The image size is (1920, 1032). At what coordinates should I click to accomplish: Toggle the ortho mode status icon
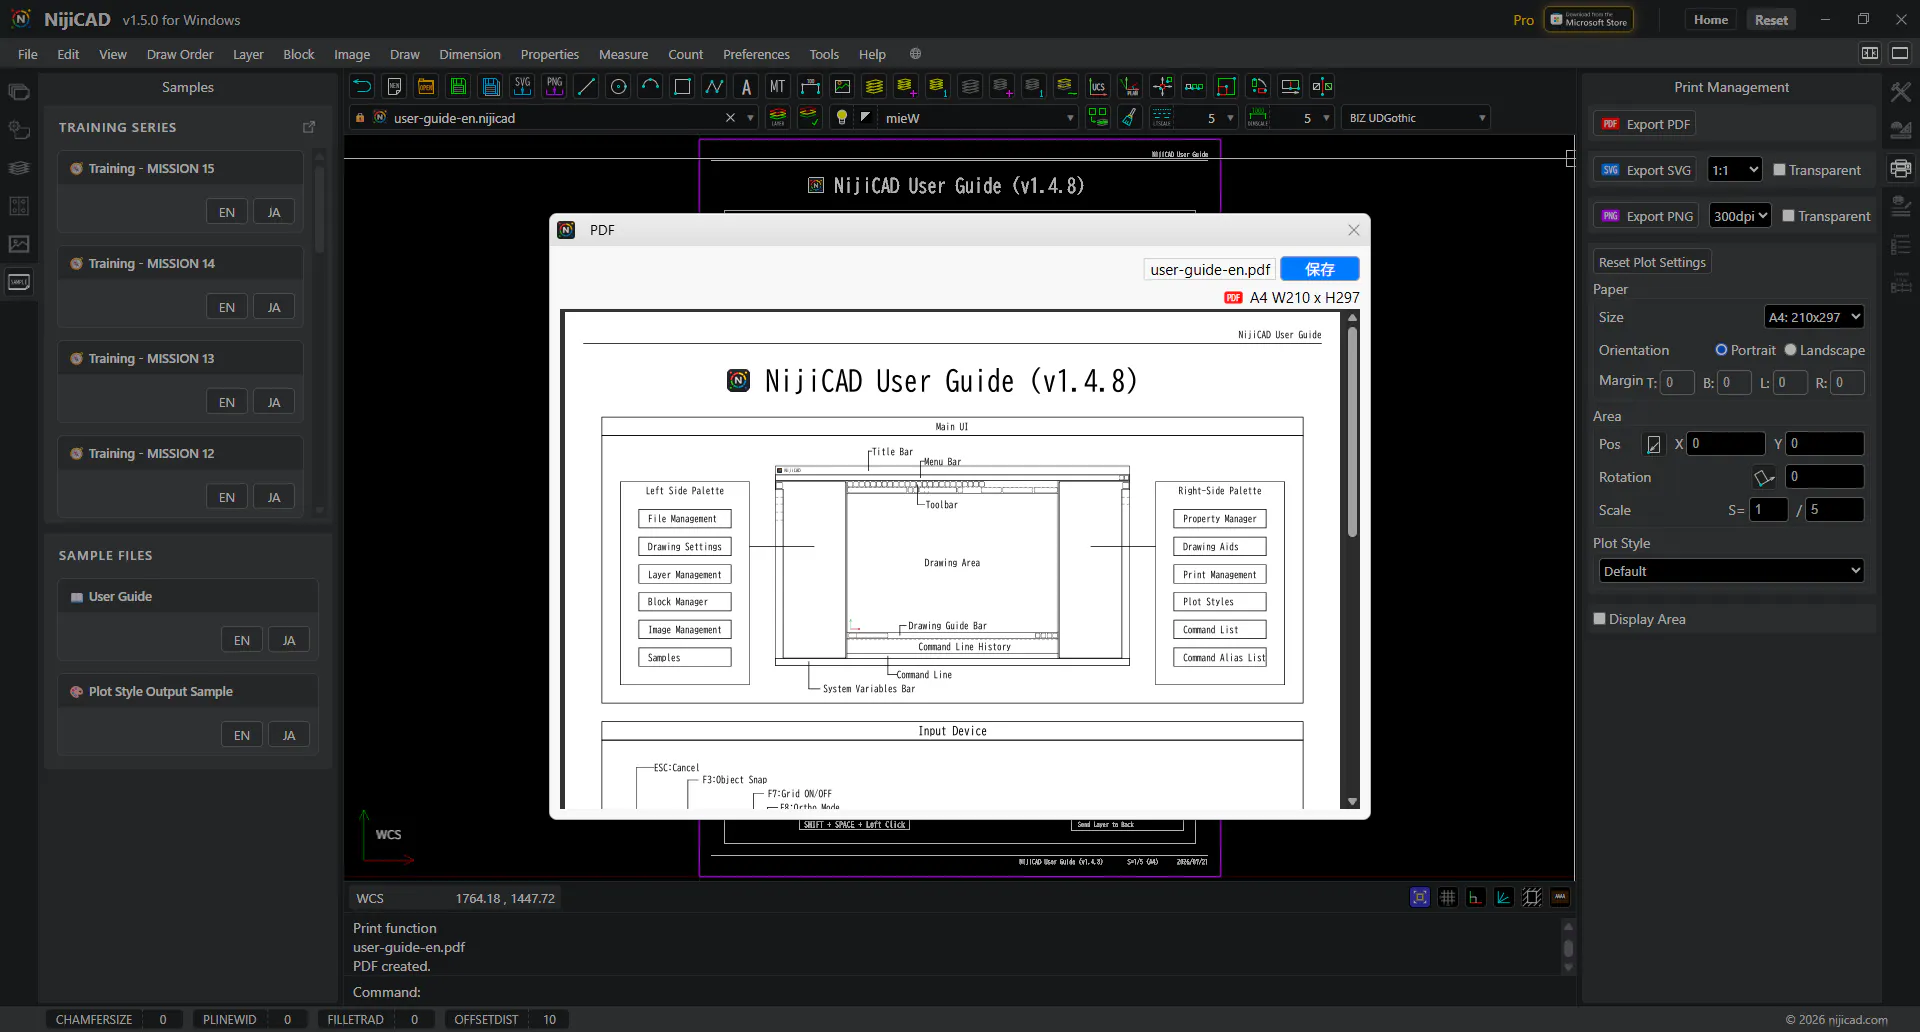tap(1475, 897)
